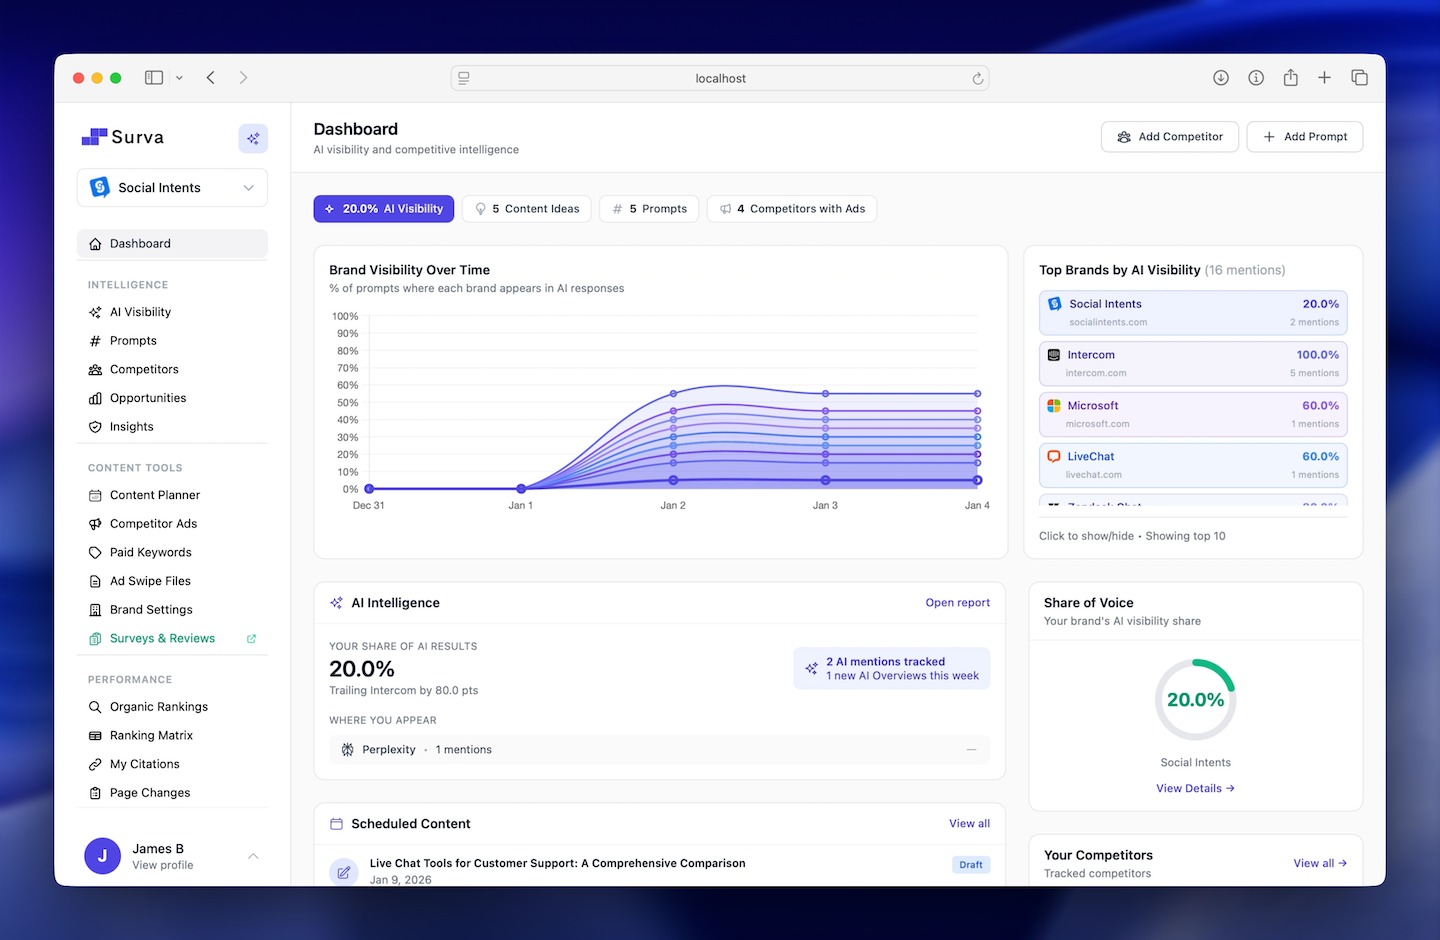Toggle Intercom visibility in Top Brands list
The width and height of the screenshot is (1440, 940).
1193,363
